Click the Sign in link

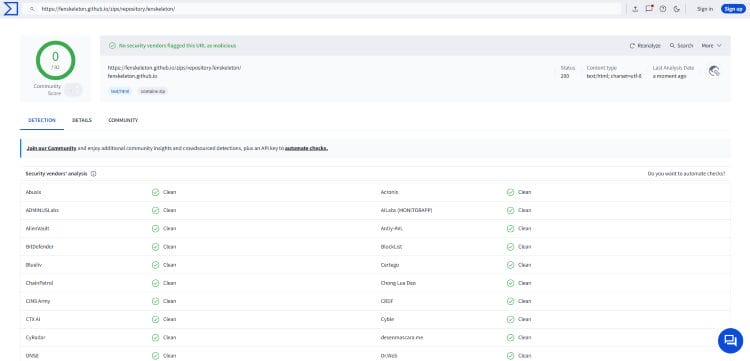(x=705, y=9)
